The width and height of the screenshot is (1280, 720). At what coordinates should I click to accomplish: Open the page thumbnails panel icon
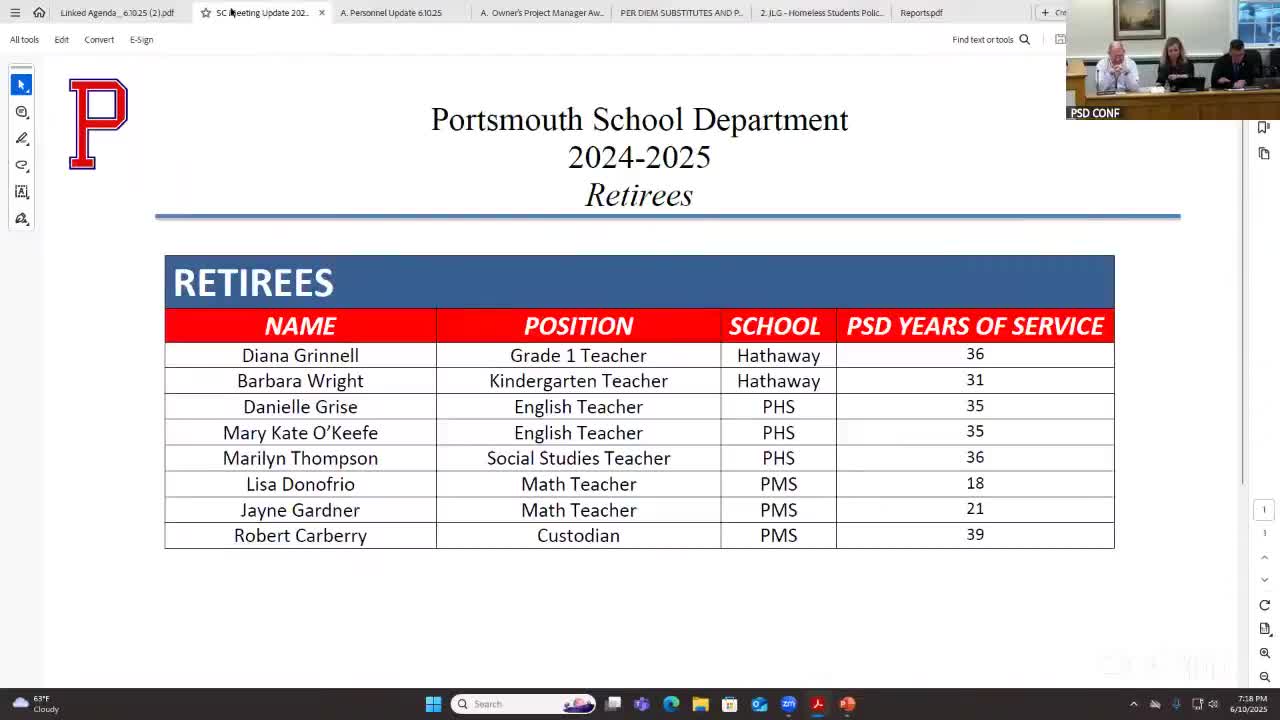click(x=1264, y=153)
